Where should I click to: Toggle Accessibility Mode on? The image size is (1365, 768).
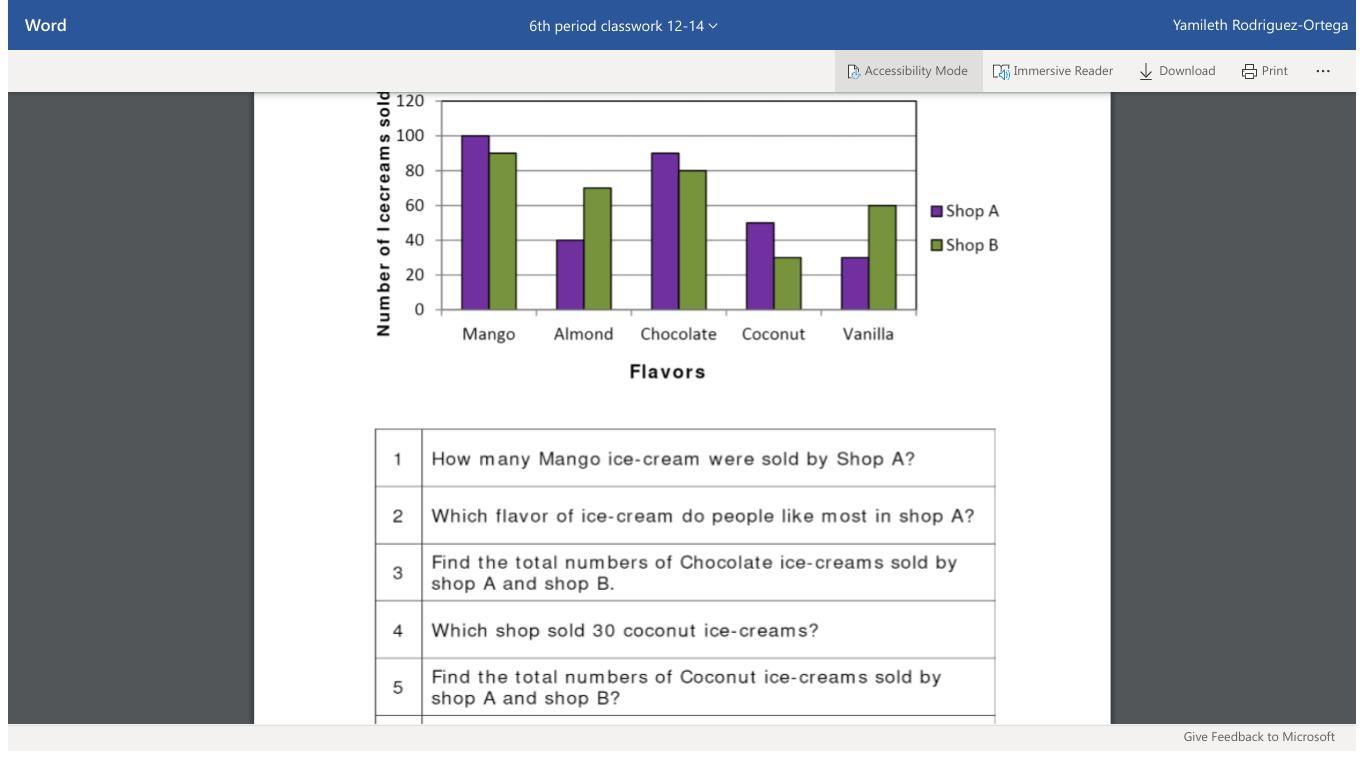click(908, 71)
